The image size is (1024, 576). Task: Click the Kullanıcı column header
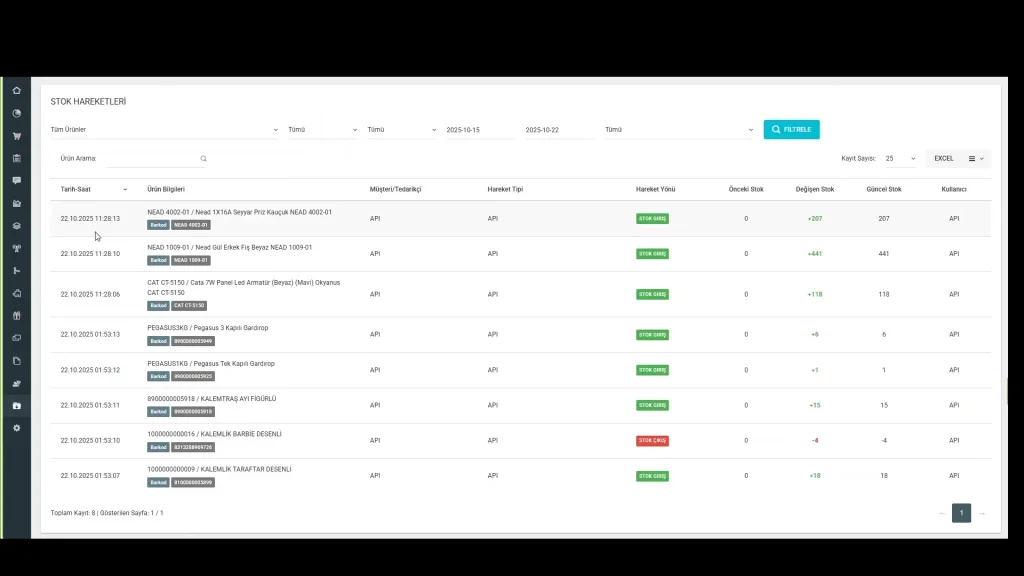pyautogui.click(x=953, y=189)
